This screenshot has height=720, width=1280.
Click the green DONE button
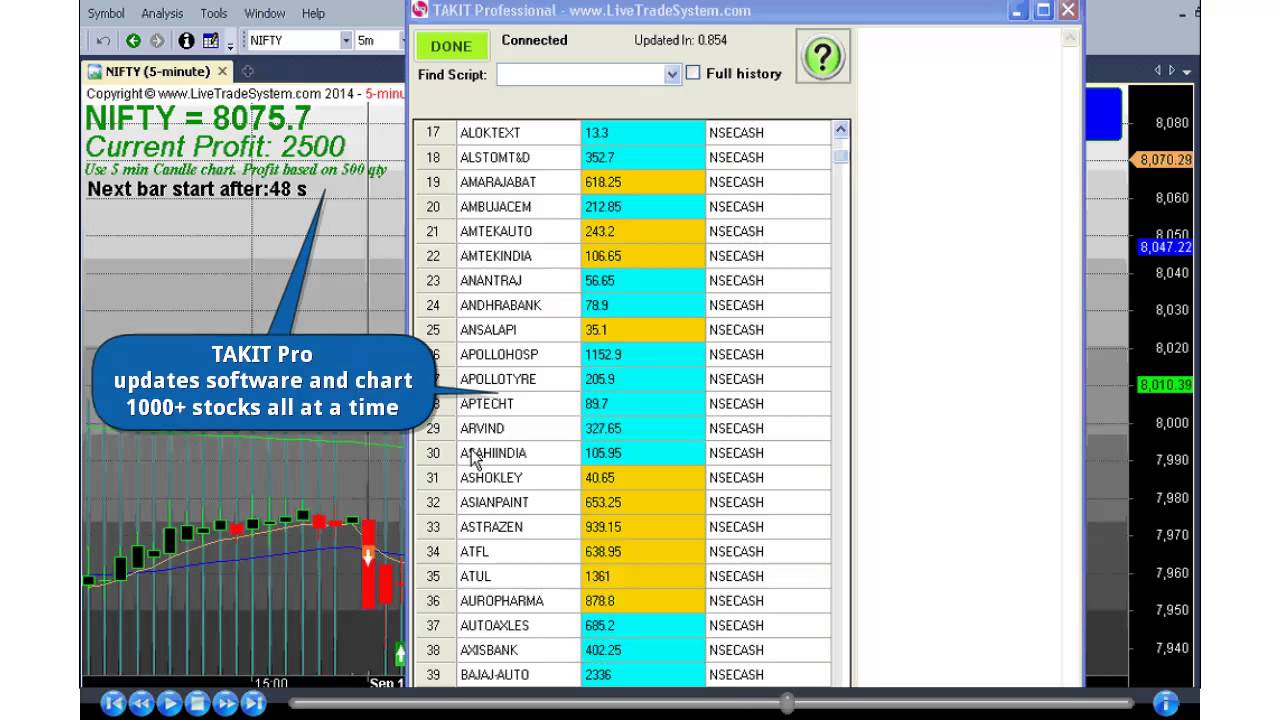pyautogui.click(x=451, y=46)
